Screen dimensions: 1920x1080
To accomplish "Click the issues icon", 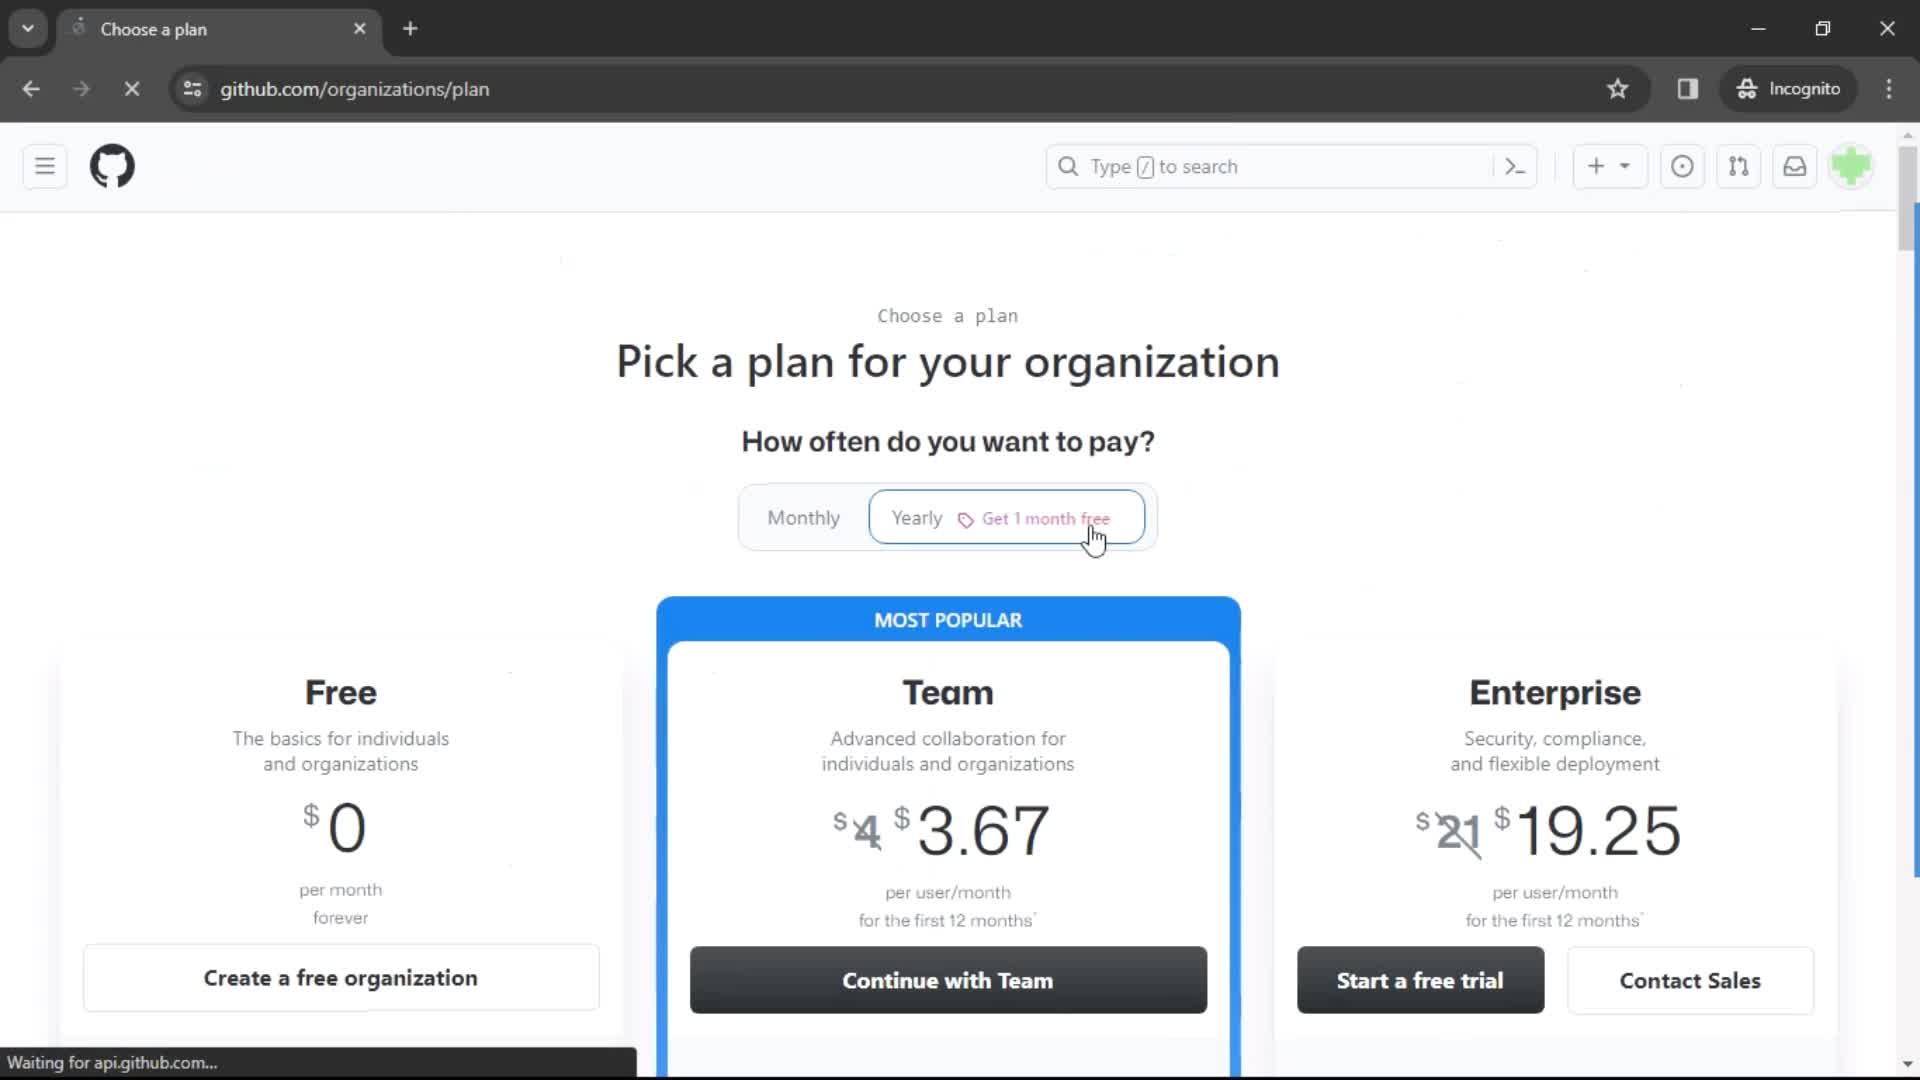I will (1683, 166).
